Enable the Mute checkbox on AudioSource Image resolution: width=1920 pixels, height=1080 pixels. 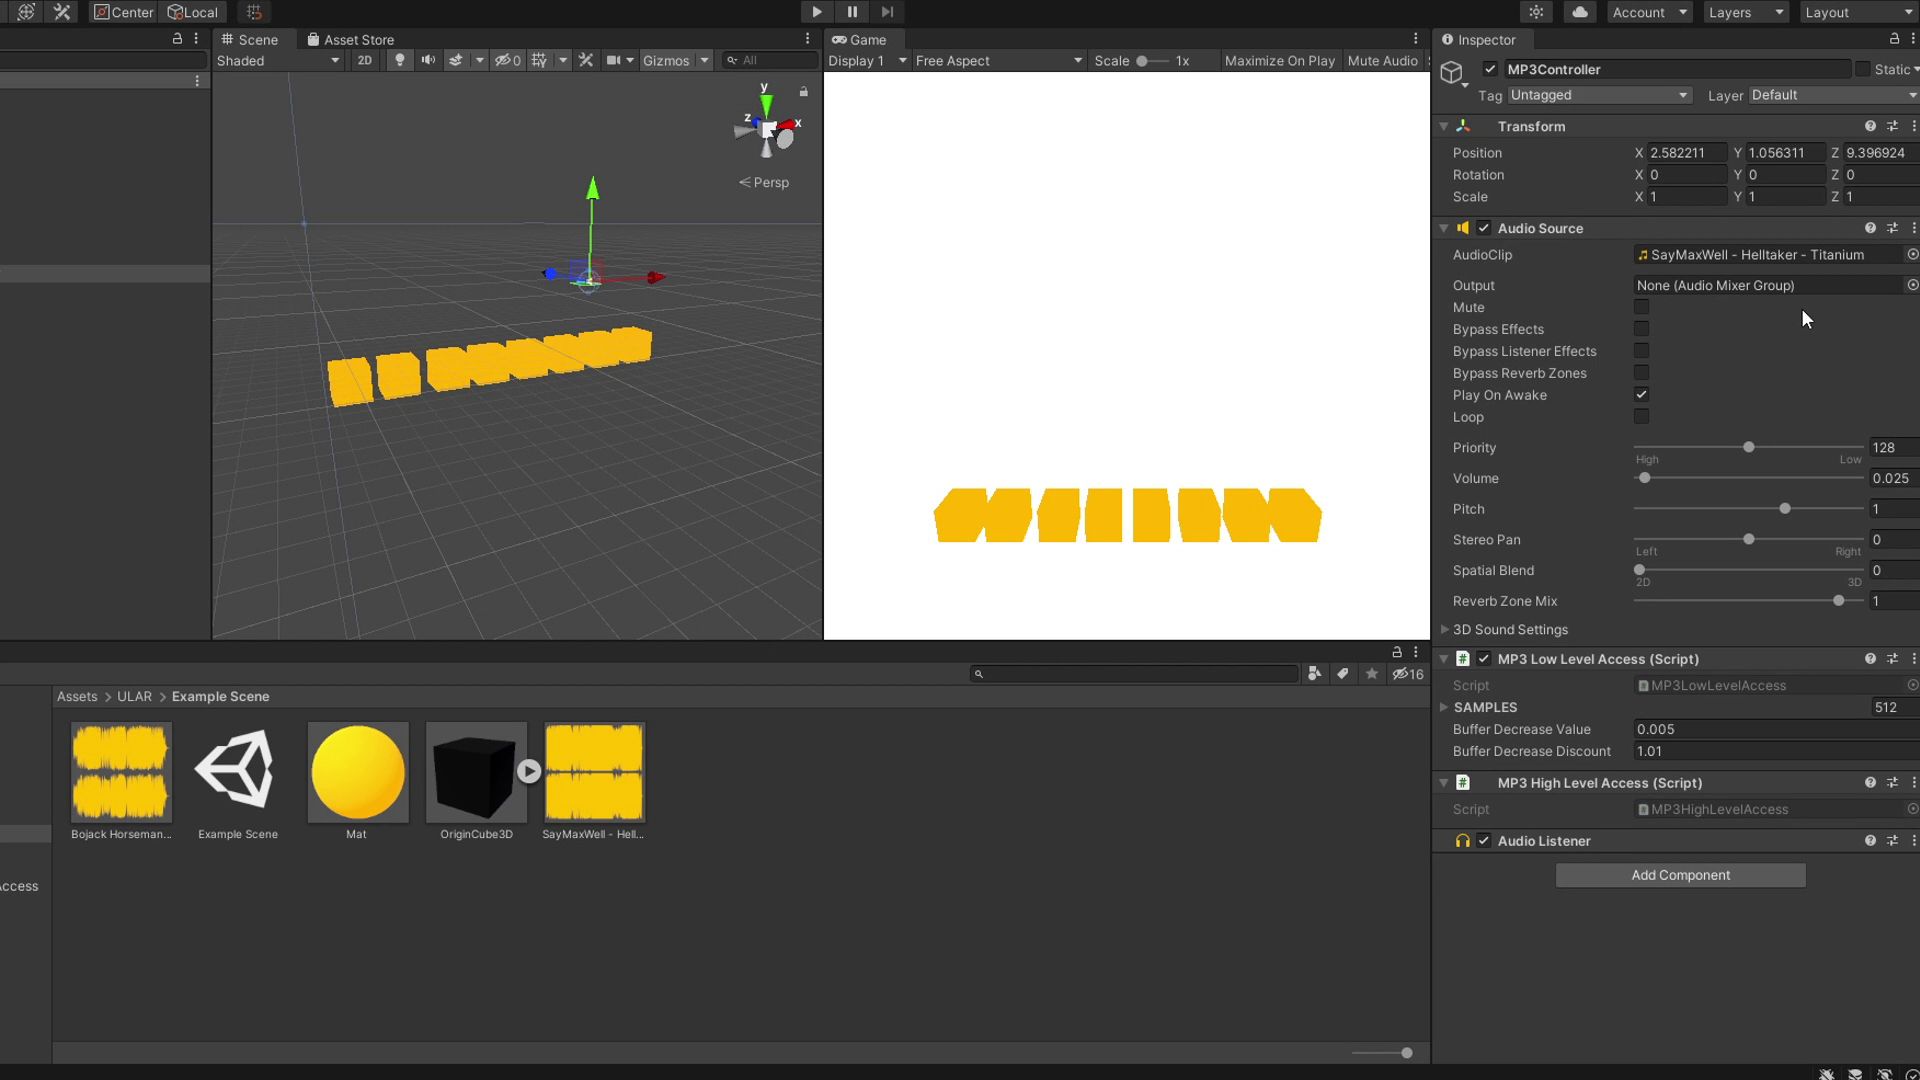1642,307
